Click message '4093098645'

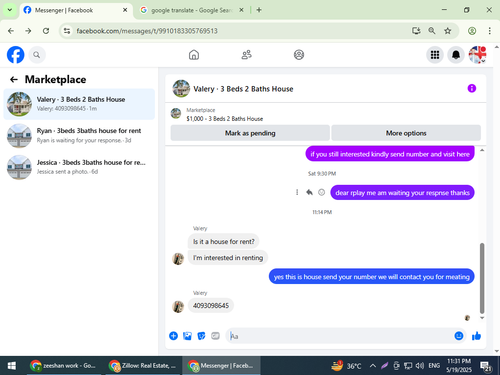[x=211, y=305]
